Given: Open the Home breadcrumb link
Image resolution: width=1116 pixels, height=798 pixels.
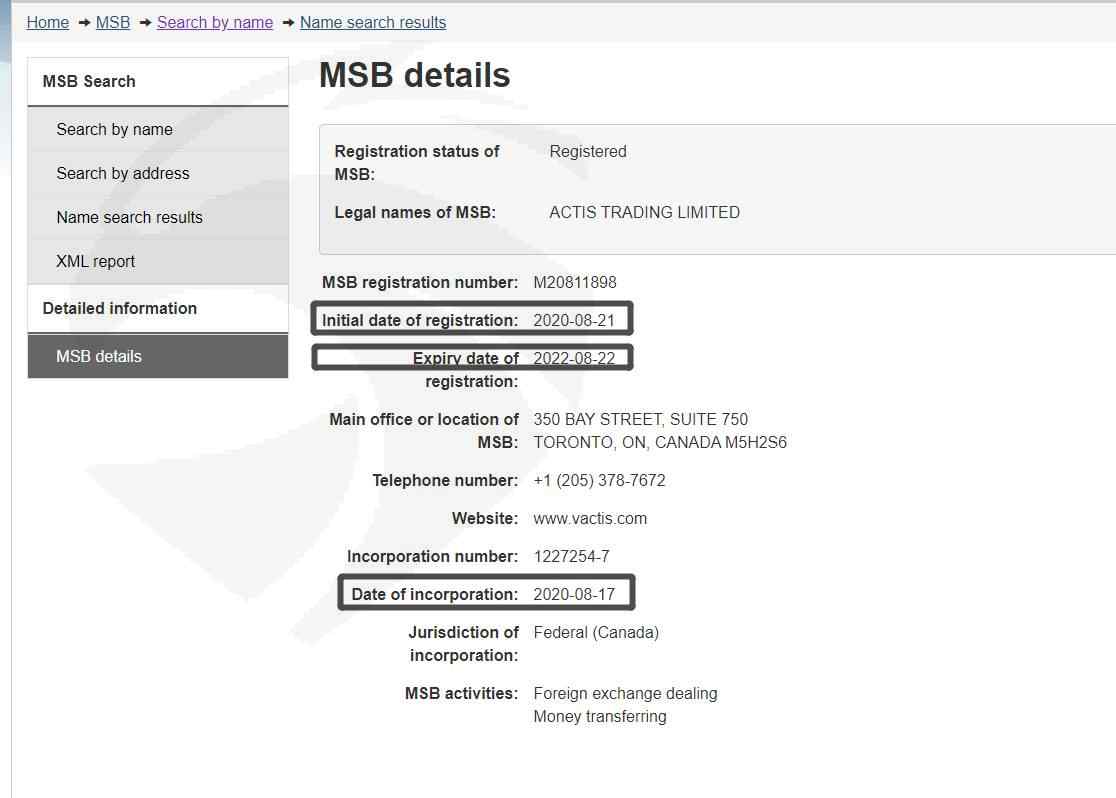Looking at the screenshot, I should (x=48, y=23).
